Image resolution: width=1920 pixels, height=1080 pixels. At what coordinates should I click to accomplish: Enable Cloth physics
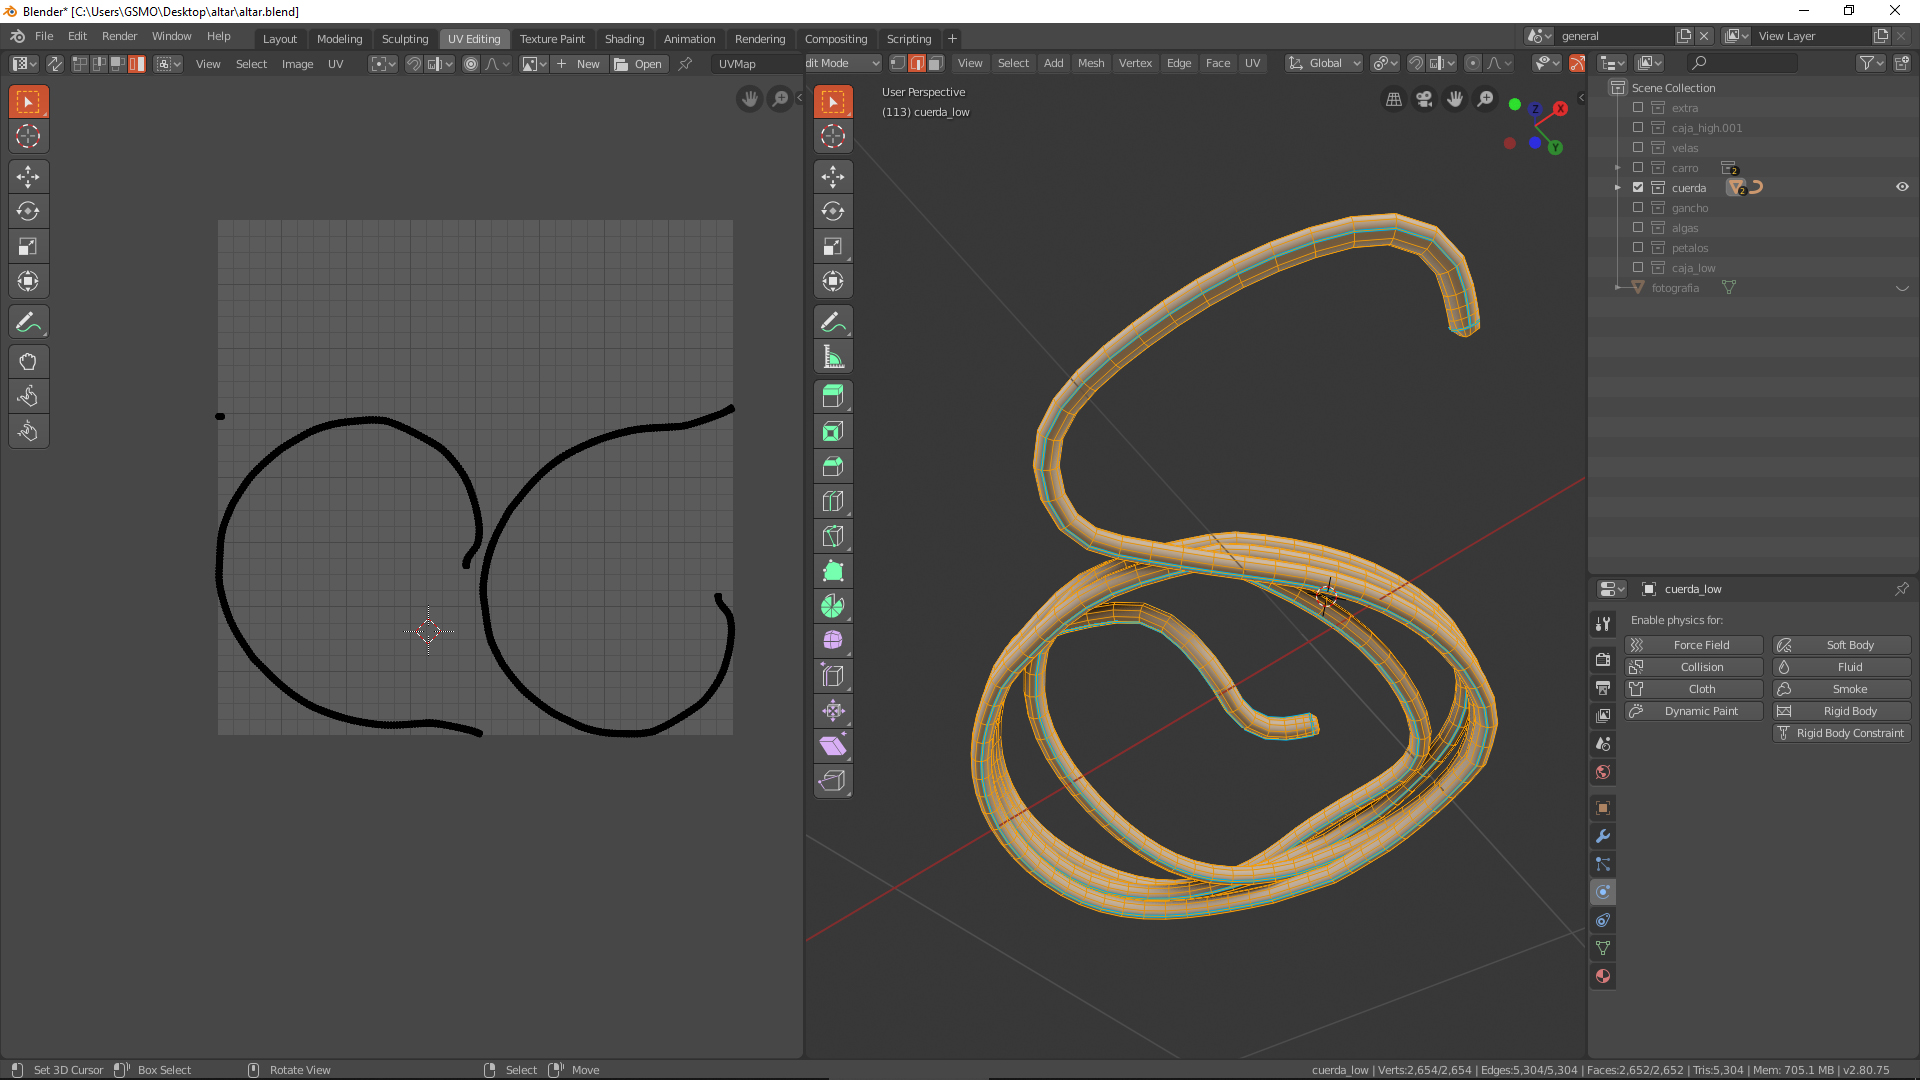[x=1694, y=689]
